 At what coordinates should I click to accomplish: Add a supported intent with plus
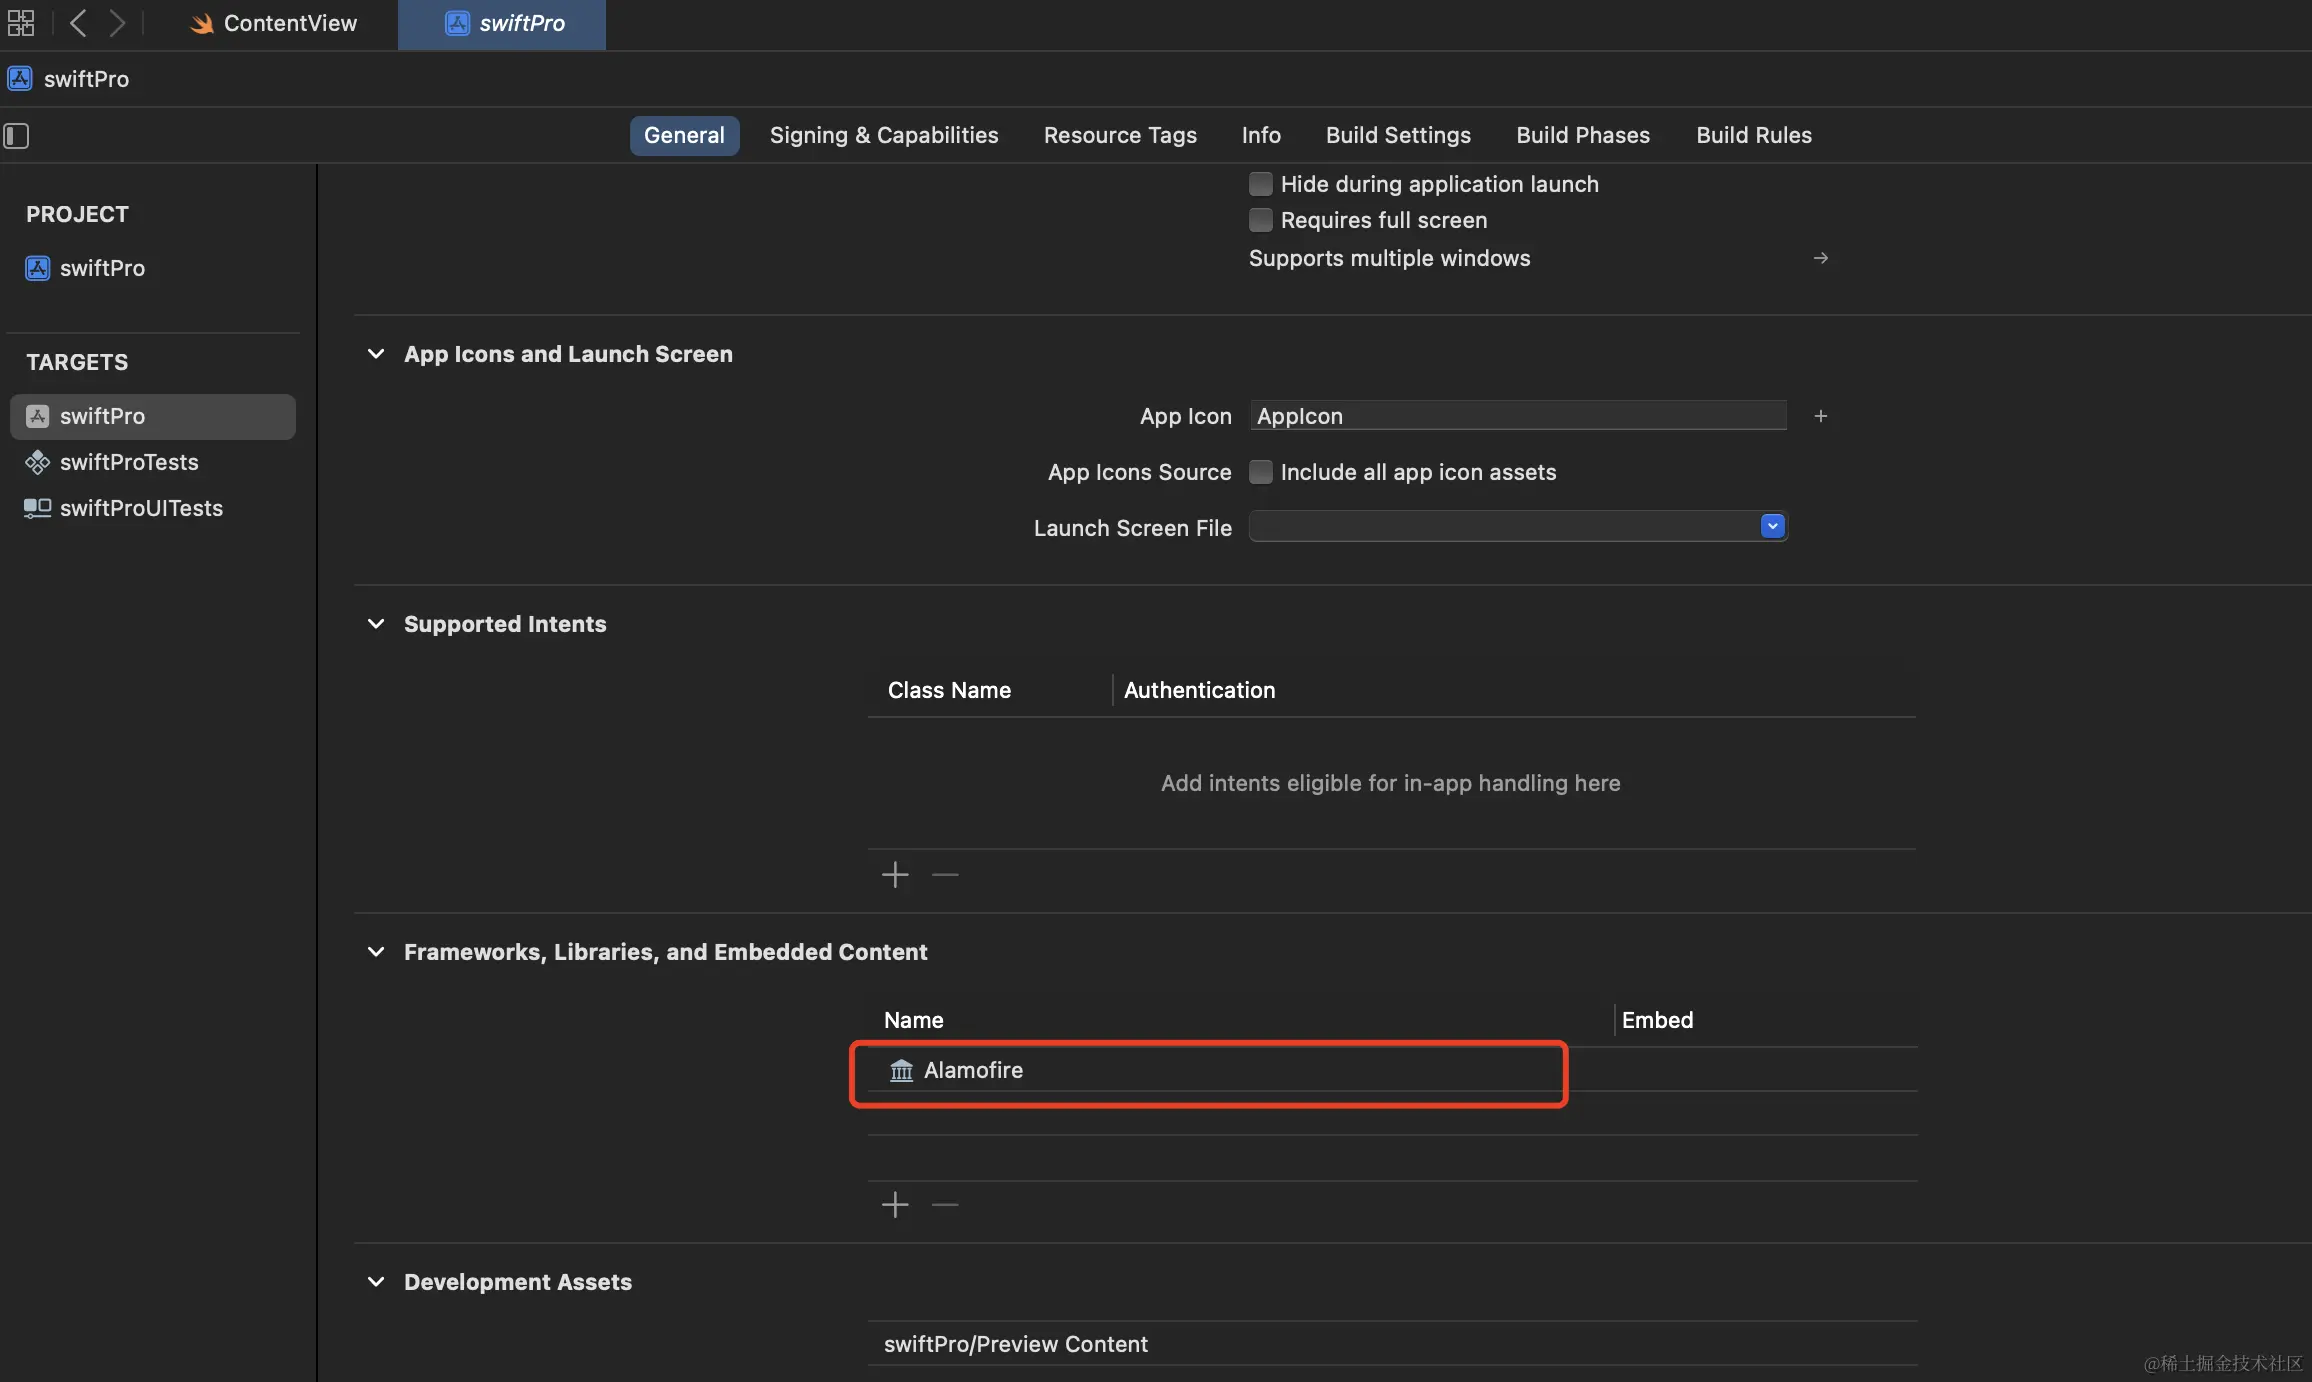895,875
